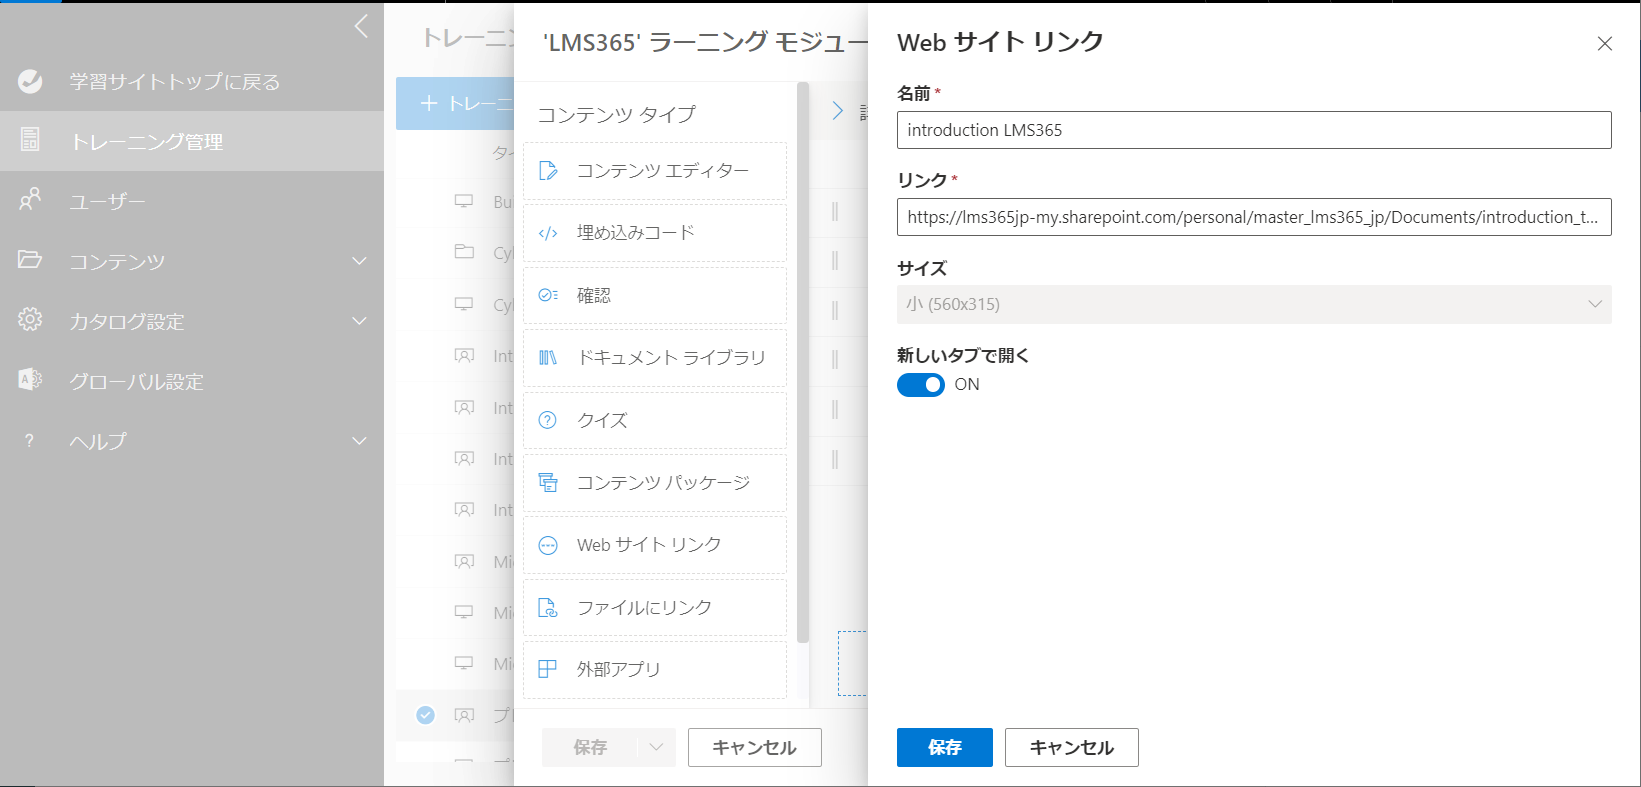The width and height of the screenshot is (1641, 787).
Task: Click the checkmark icon beside 学習サイトトップに戻る
Action: tap(30, 81)
